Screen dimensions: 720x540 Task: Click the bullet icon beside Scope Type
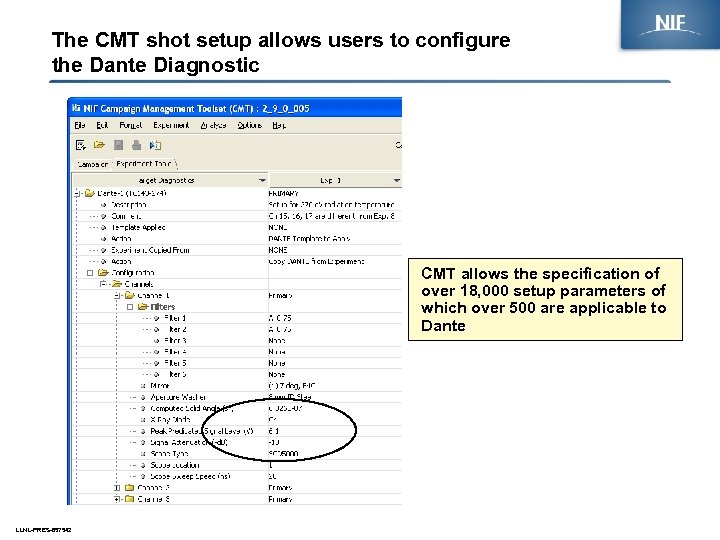coord(143,454)
